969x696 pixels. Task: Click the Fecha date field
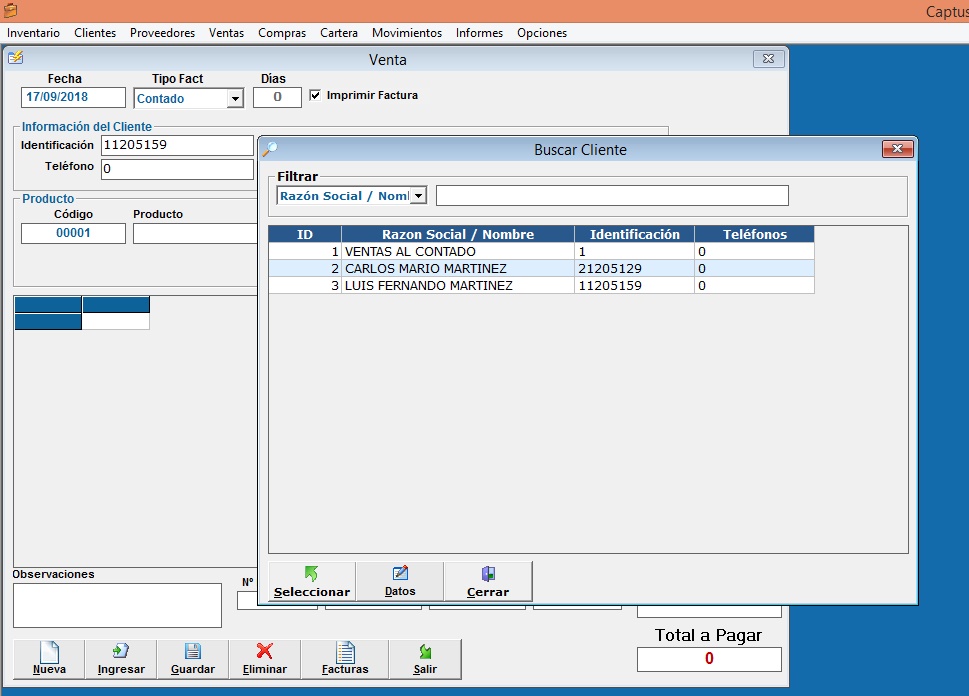tap(73, 98)
